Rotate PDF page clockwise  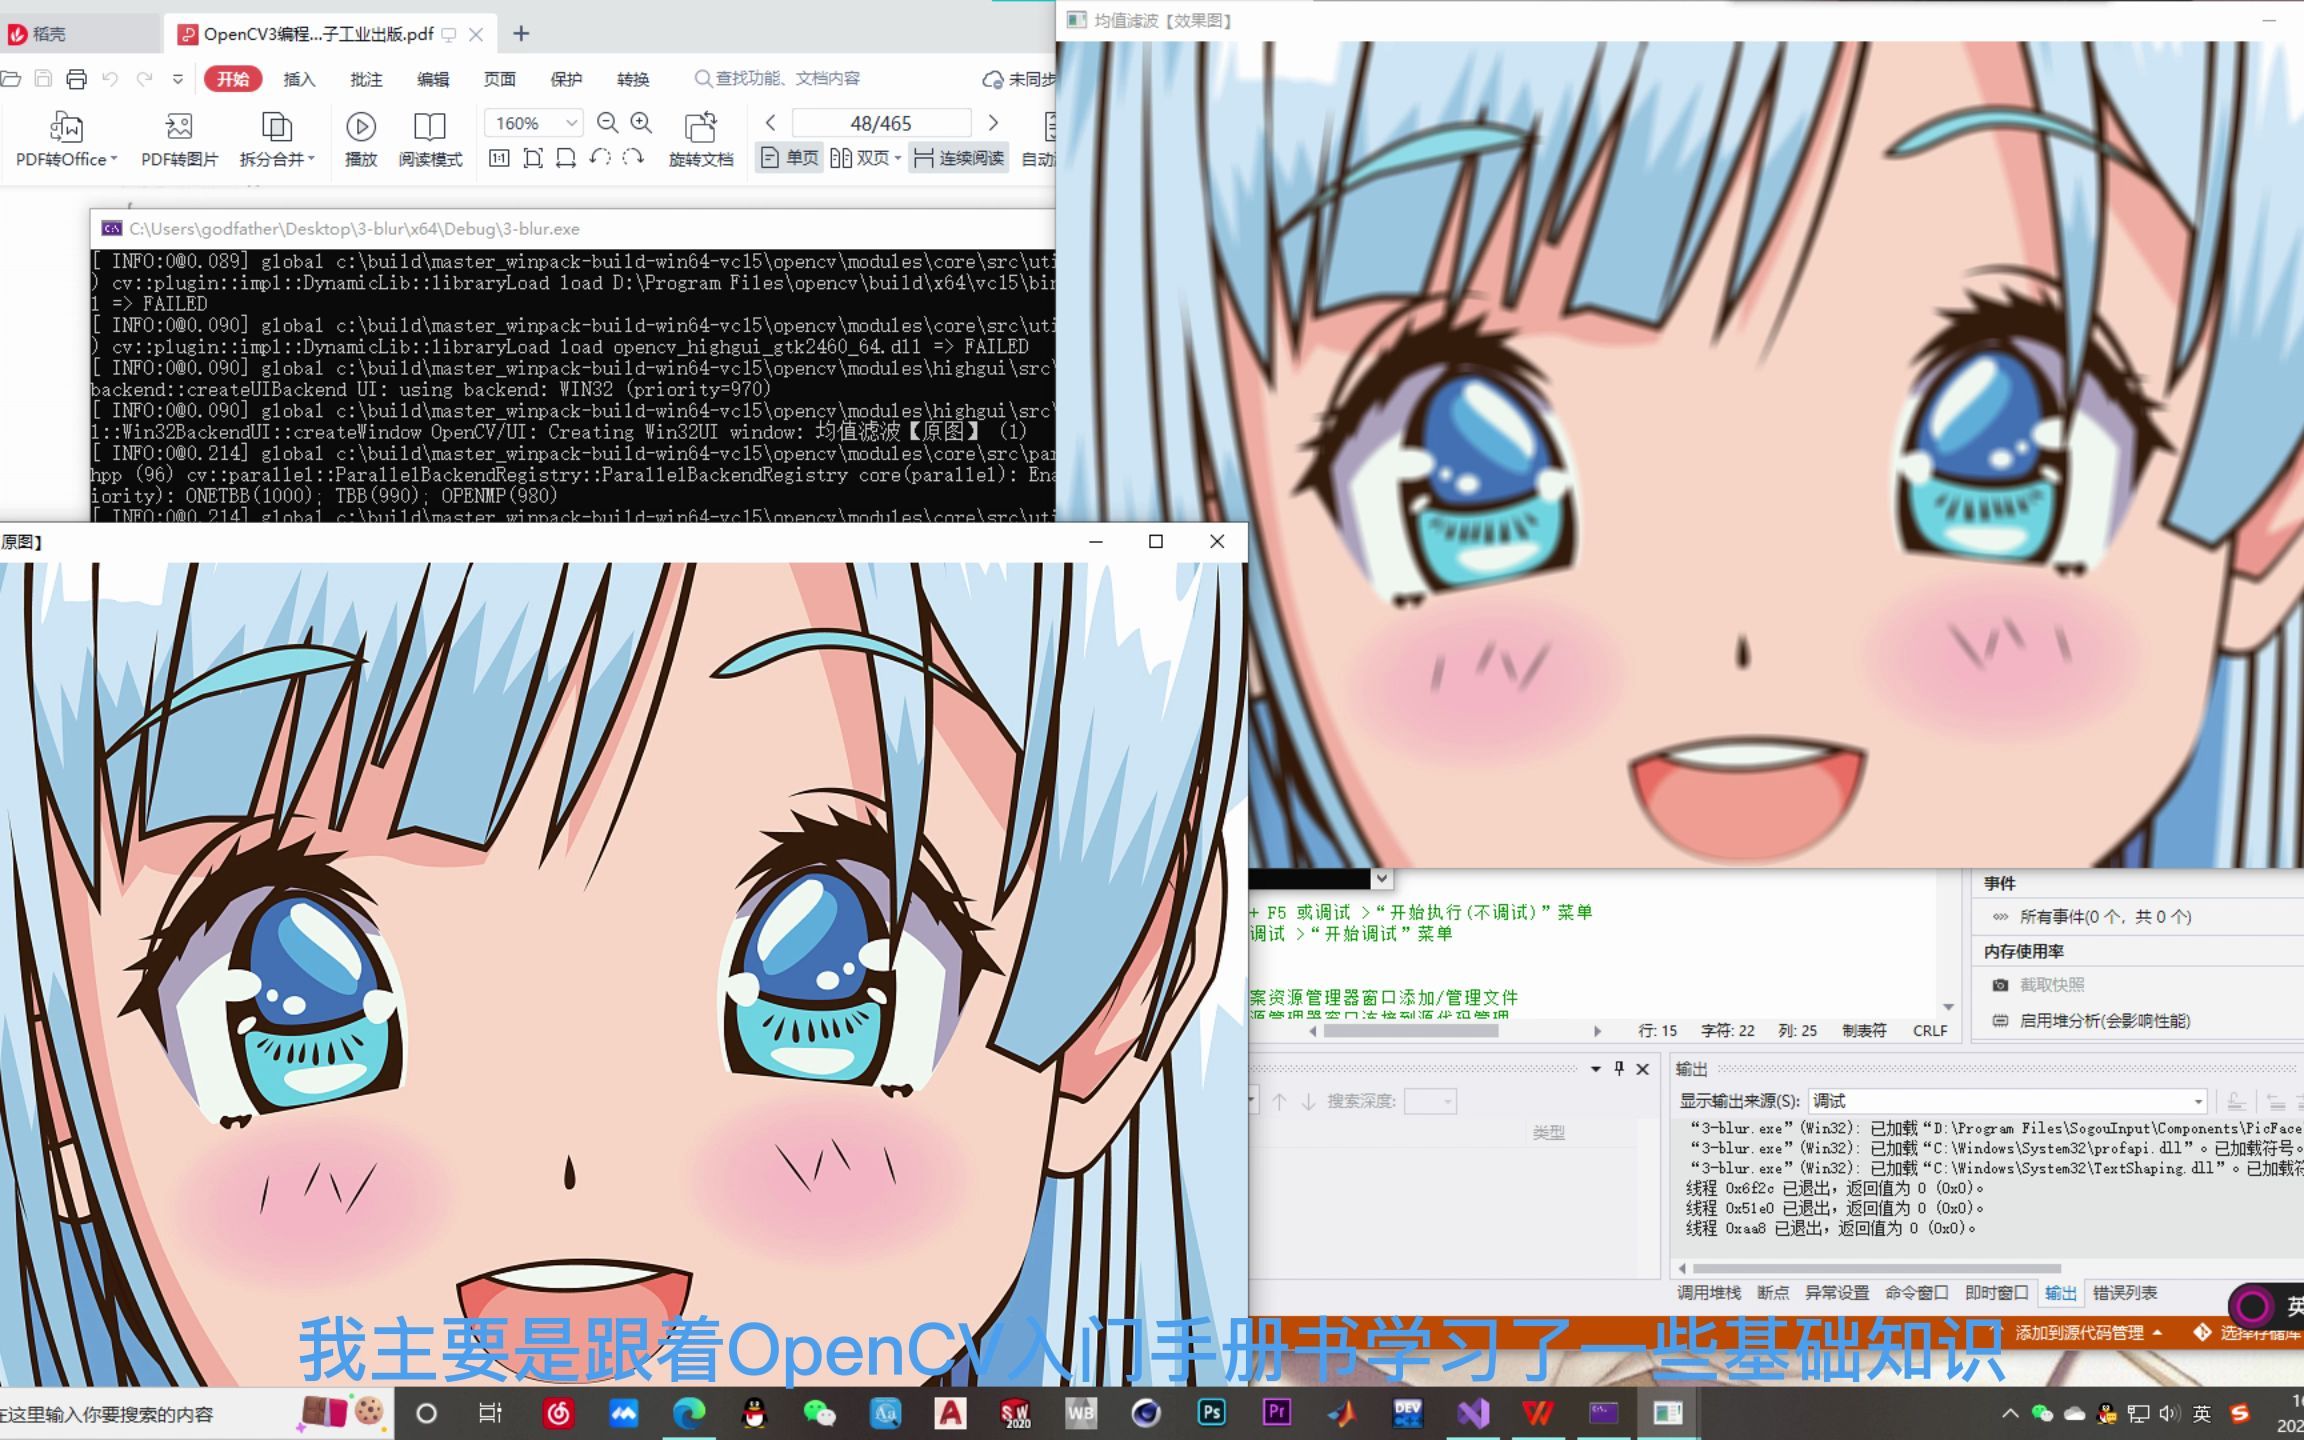pyautogui.click(x=633, y=158)
